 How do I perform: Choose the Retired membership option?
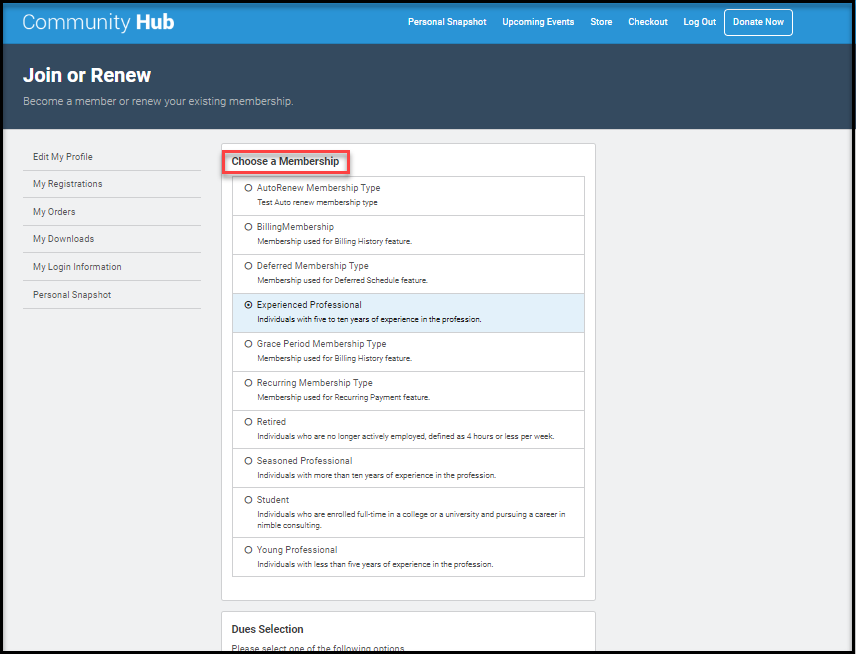[x=248, y=422]
